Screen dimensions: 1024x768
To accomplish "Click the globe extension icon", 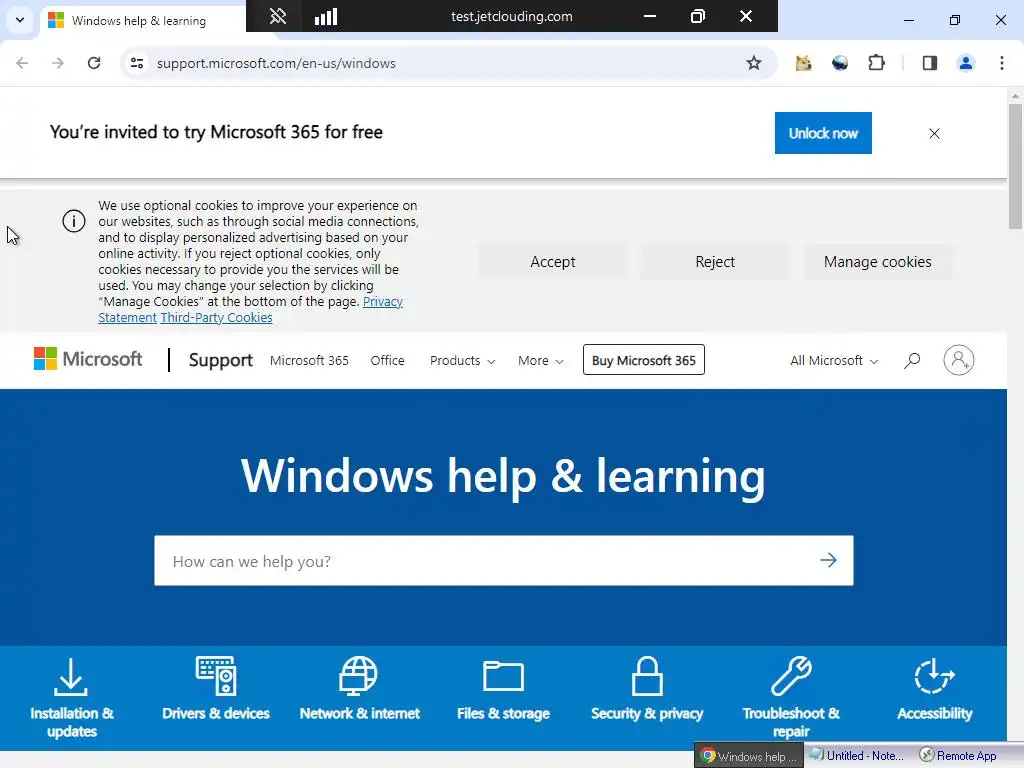I will click(840, 63).
